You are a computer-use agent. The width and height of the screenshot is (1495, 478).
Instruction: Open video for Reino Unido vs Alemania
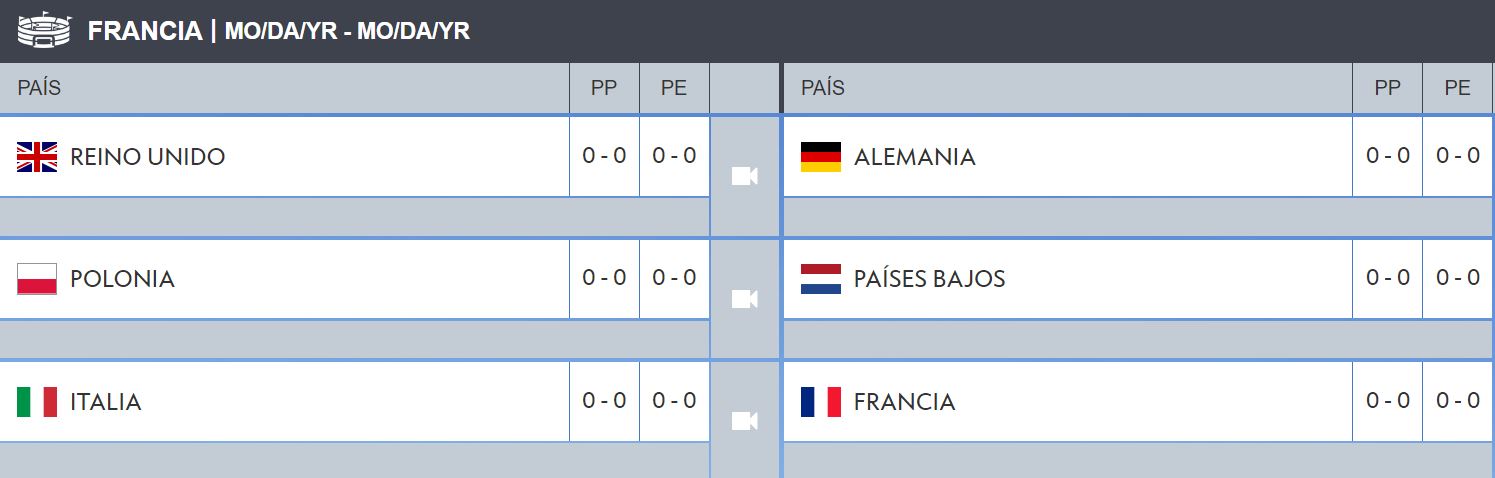[x=744, y=176]
